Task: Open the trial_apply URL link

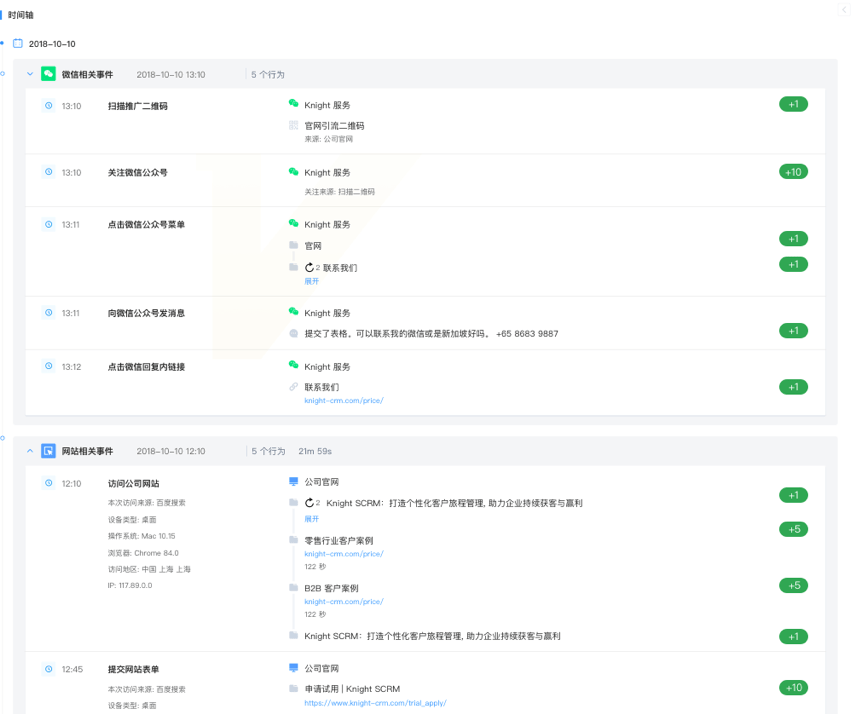Action: (x=375, y=703)
